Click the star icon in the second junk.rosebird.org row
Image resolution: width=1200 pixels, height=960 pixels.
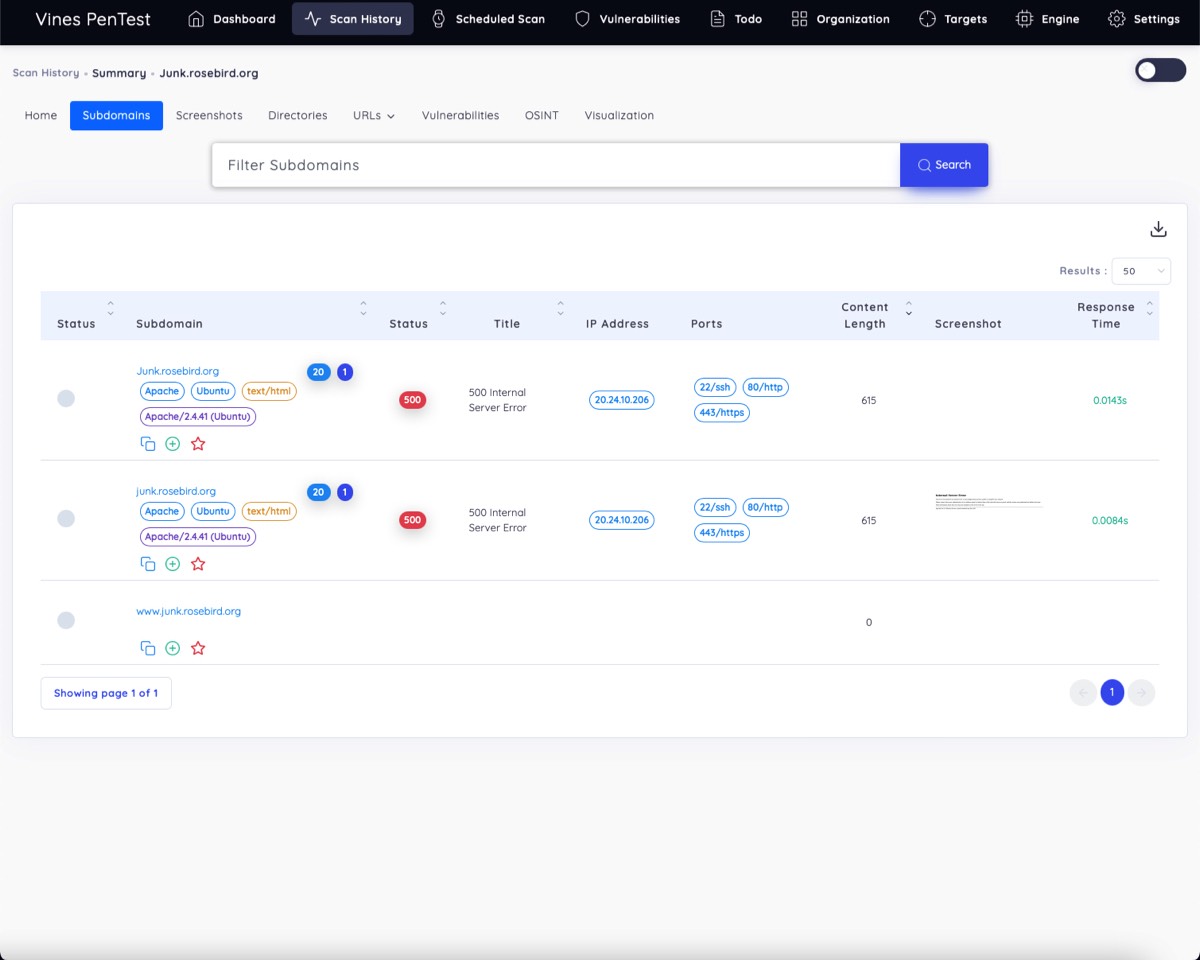(198, 564)
